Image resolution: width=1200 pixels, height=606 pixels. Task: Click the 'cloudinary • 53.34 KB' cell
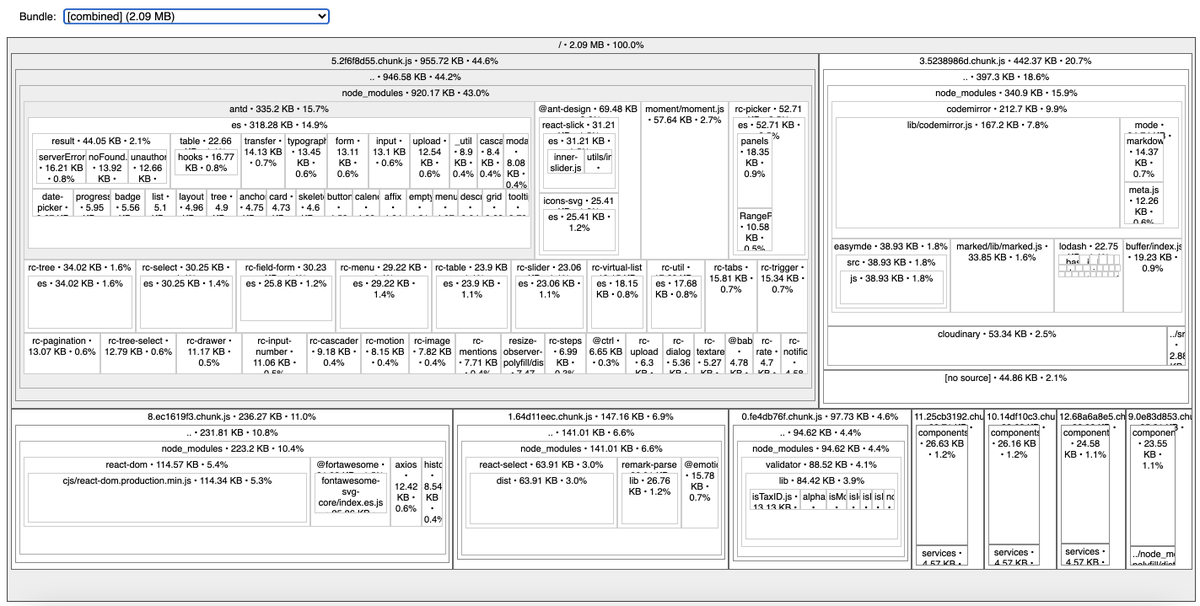coord(998,344)
